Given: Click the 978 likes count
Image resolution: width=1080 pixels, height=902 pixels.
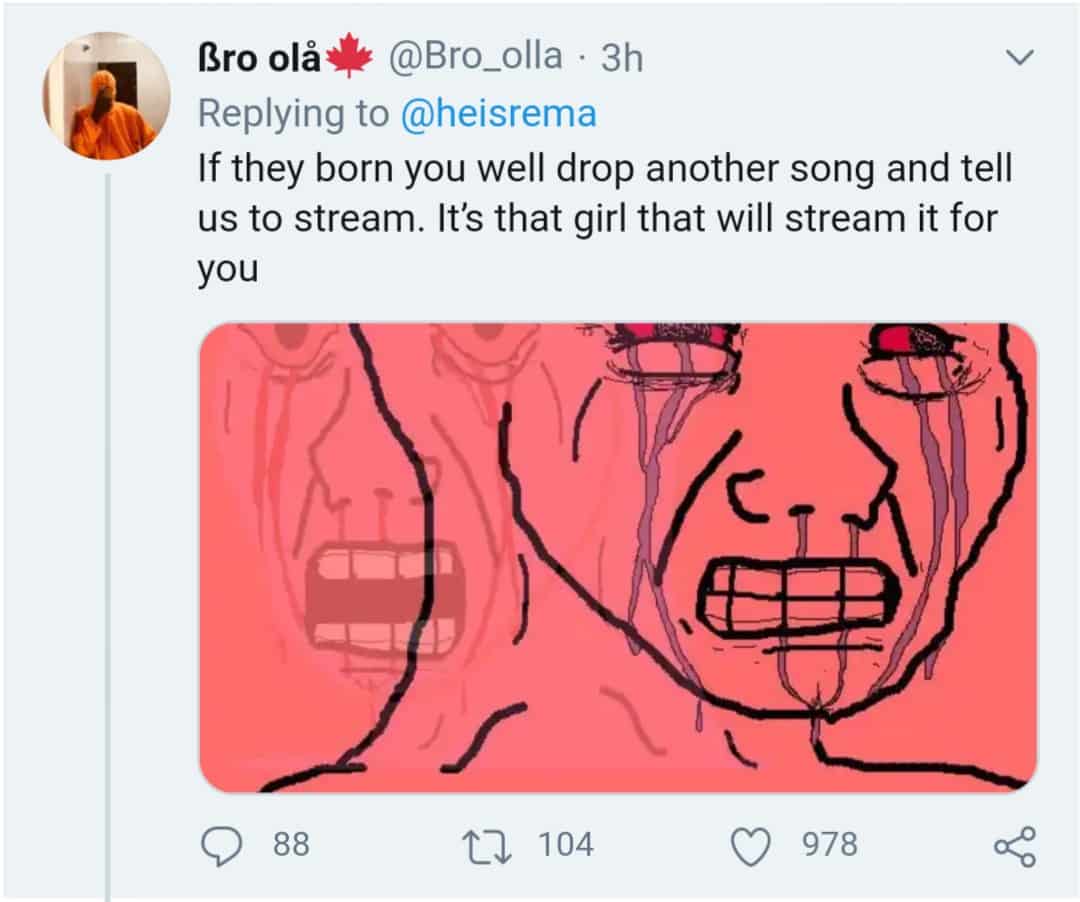Looking at the screenshot, I should tap(830, 845).
